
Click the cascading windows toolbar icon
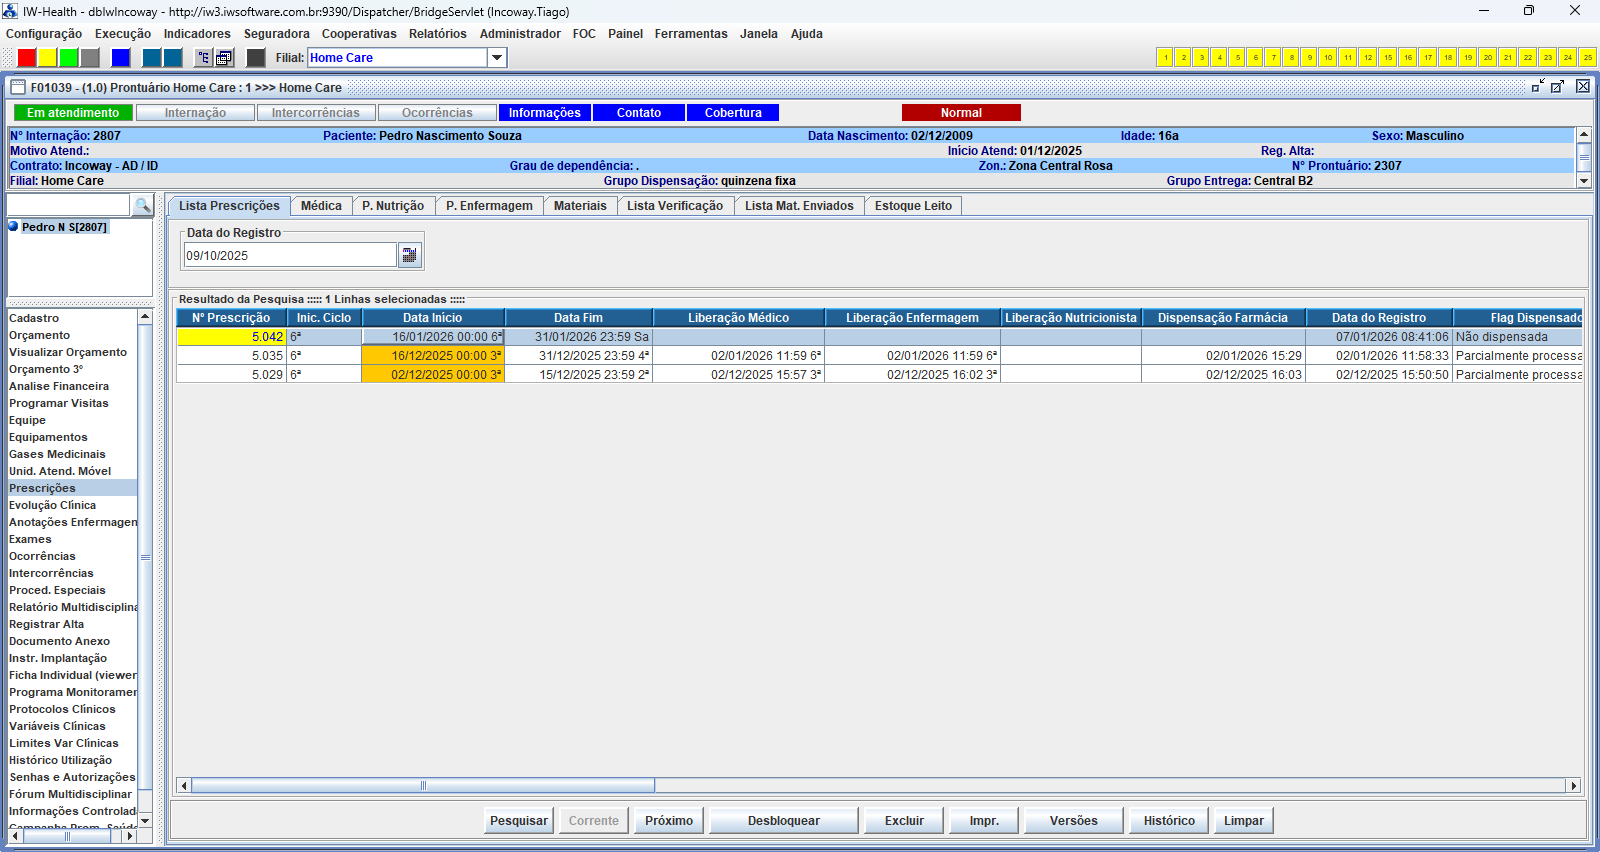click(x=225, y=58)
